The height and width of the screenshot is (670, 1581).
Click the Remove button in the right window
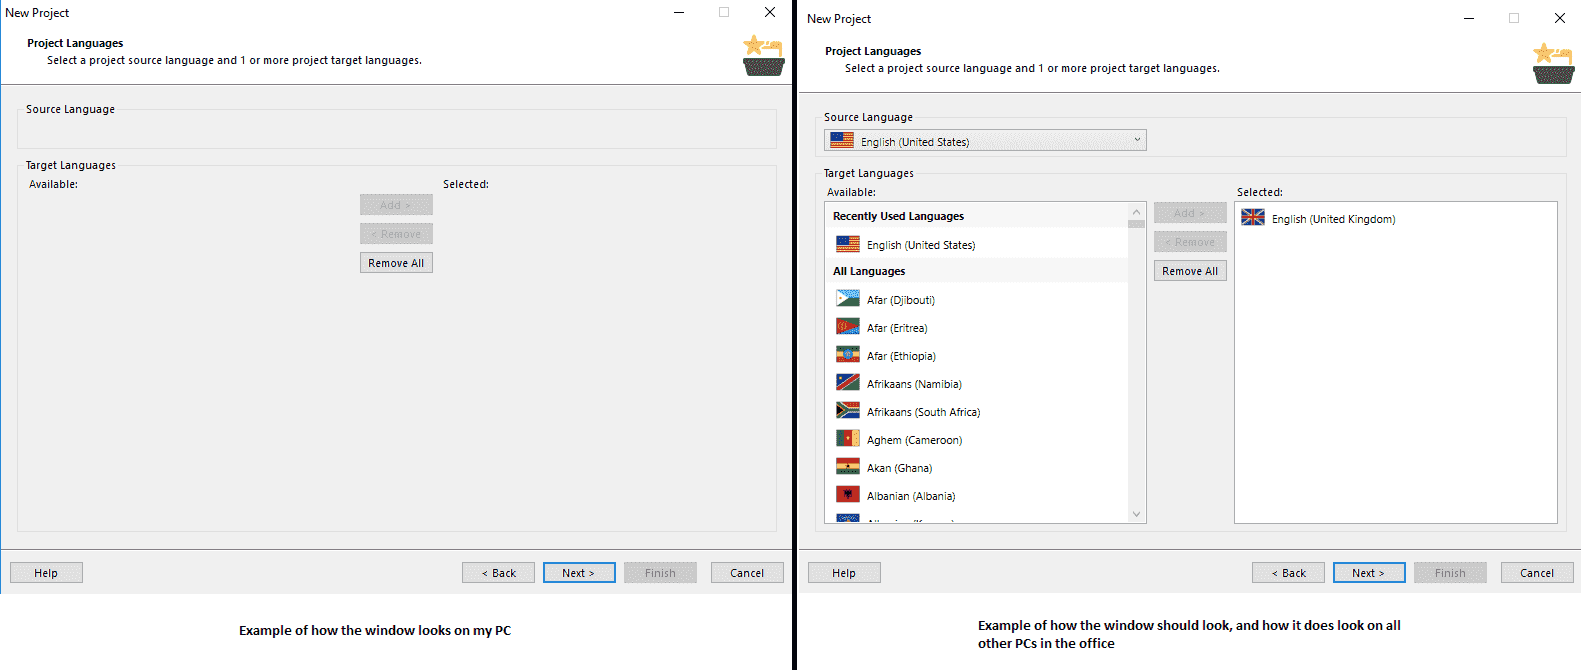coord(1190,242)
